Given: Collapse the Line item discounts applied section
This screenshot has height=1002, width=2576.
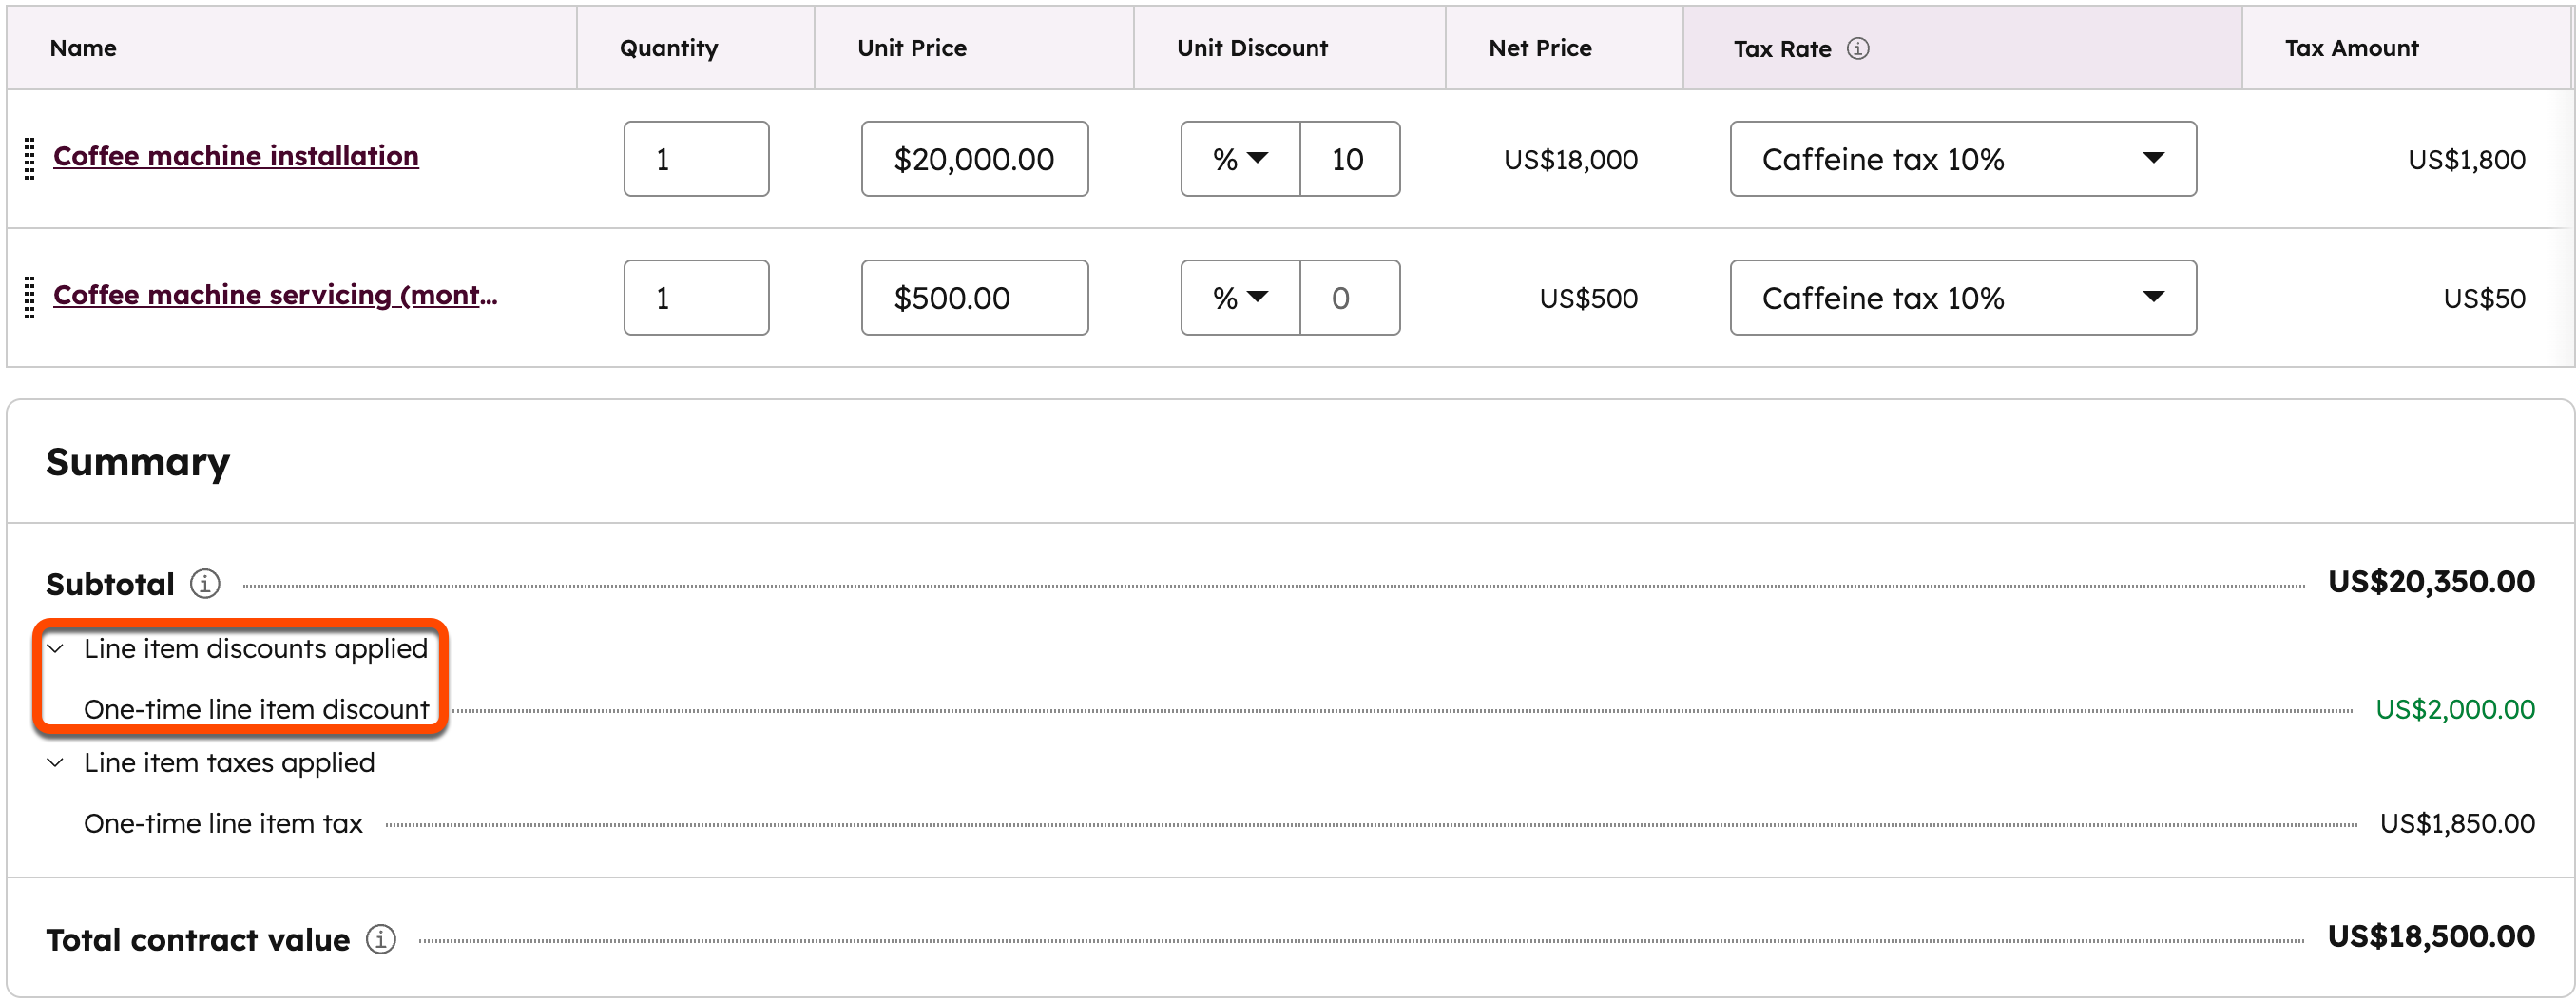Looking at the screenshot, I should point(56,648).
